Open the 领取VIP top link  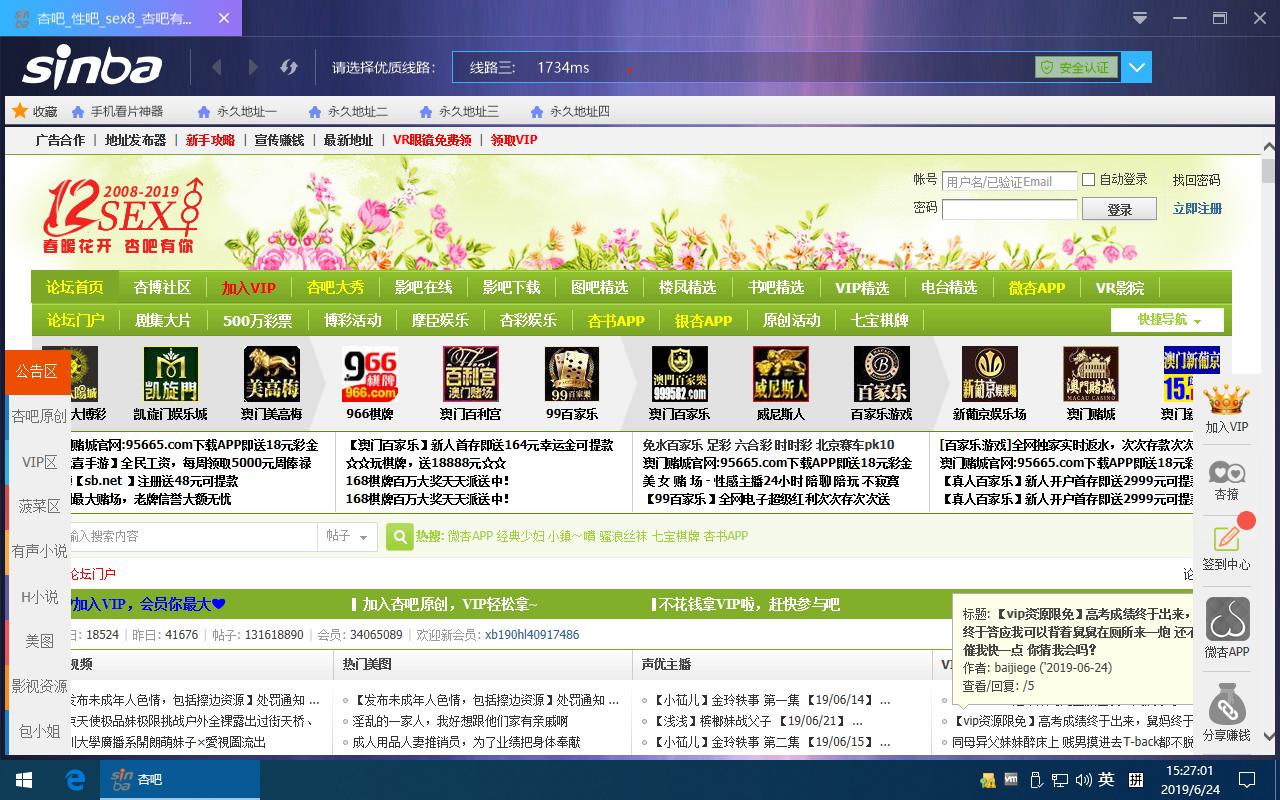pyautogui.click(x=514, y=140)
